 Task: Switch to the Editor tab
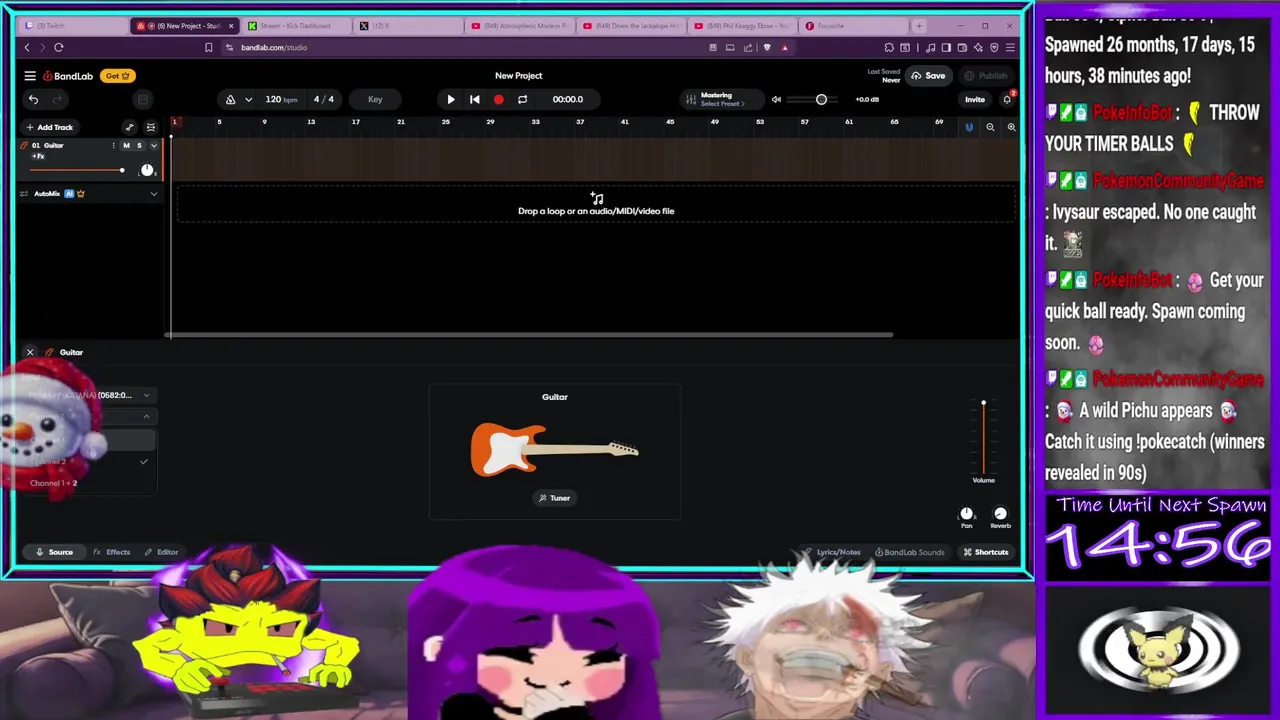[x=161, y=552]
